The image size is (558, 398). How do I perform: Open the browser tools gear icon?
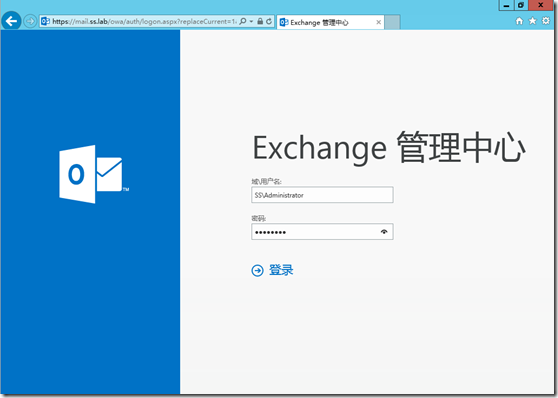pyautogui.click(x=546, y=21)
